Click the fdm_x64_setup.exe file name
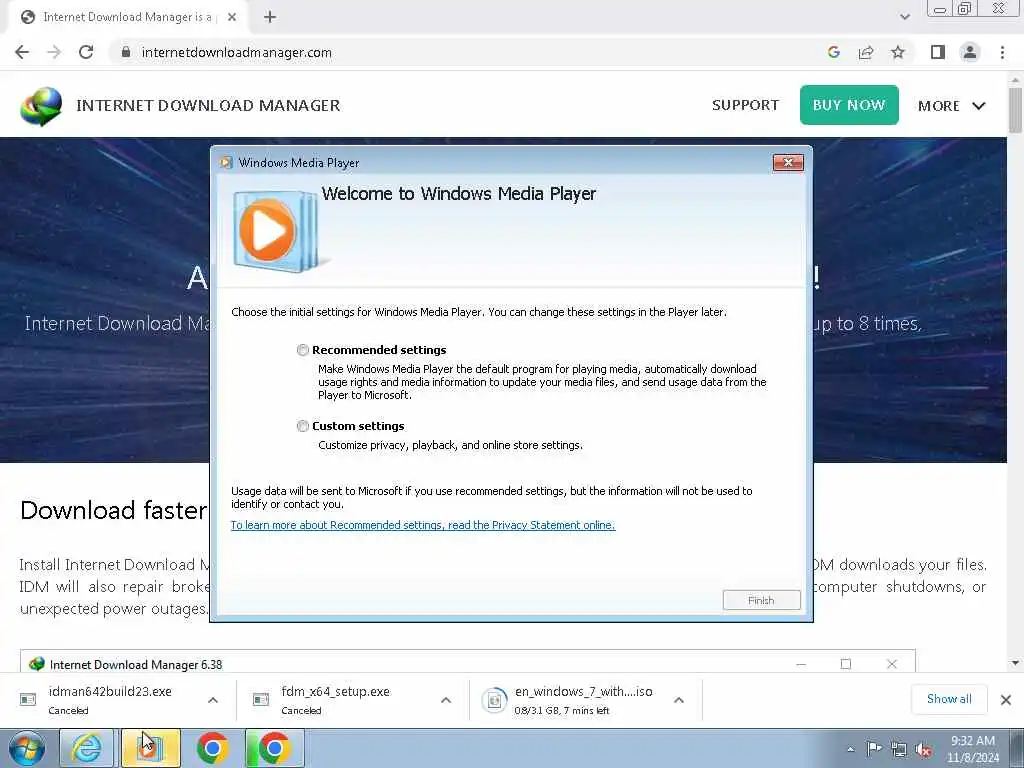This screenshot has width=1024, height=768. 335,692
